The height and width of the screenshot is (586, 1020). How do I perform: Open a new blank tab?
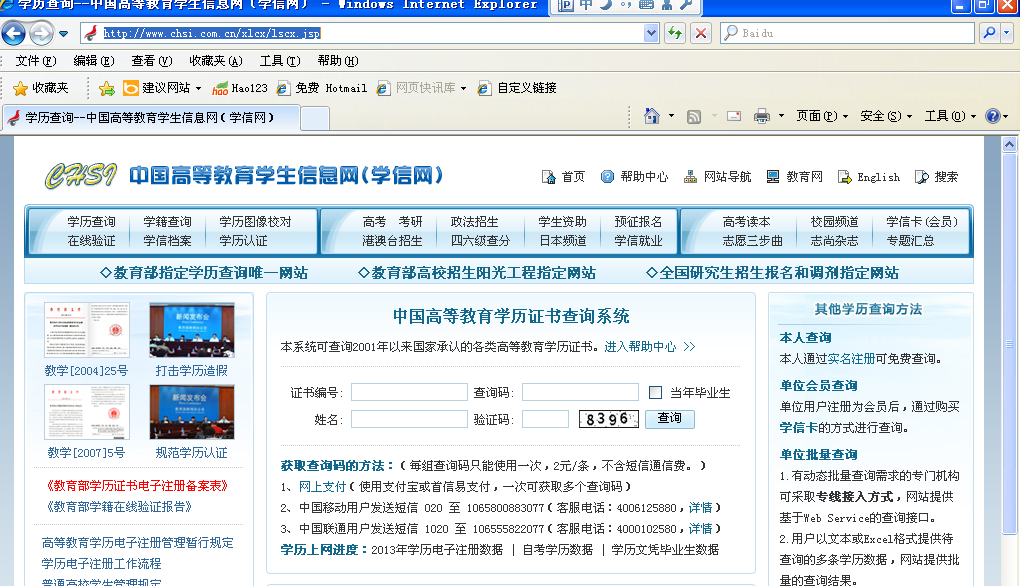(x=315, y=118)
